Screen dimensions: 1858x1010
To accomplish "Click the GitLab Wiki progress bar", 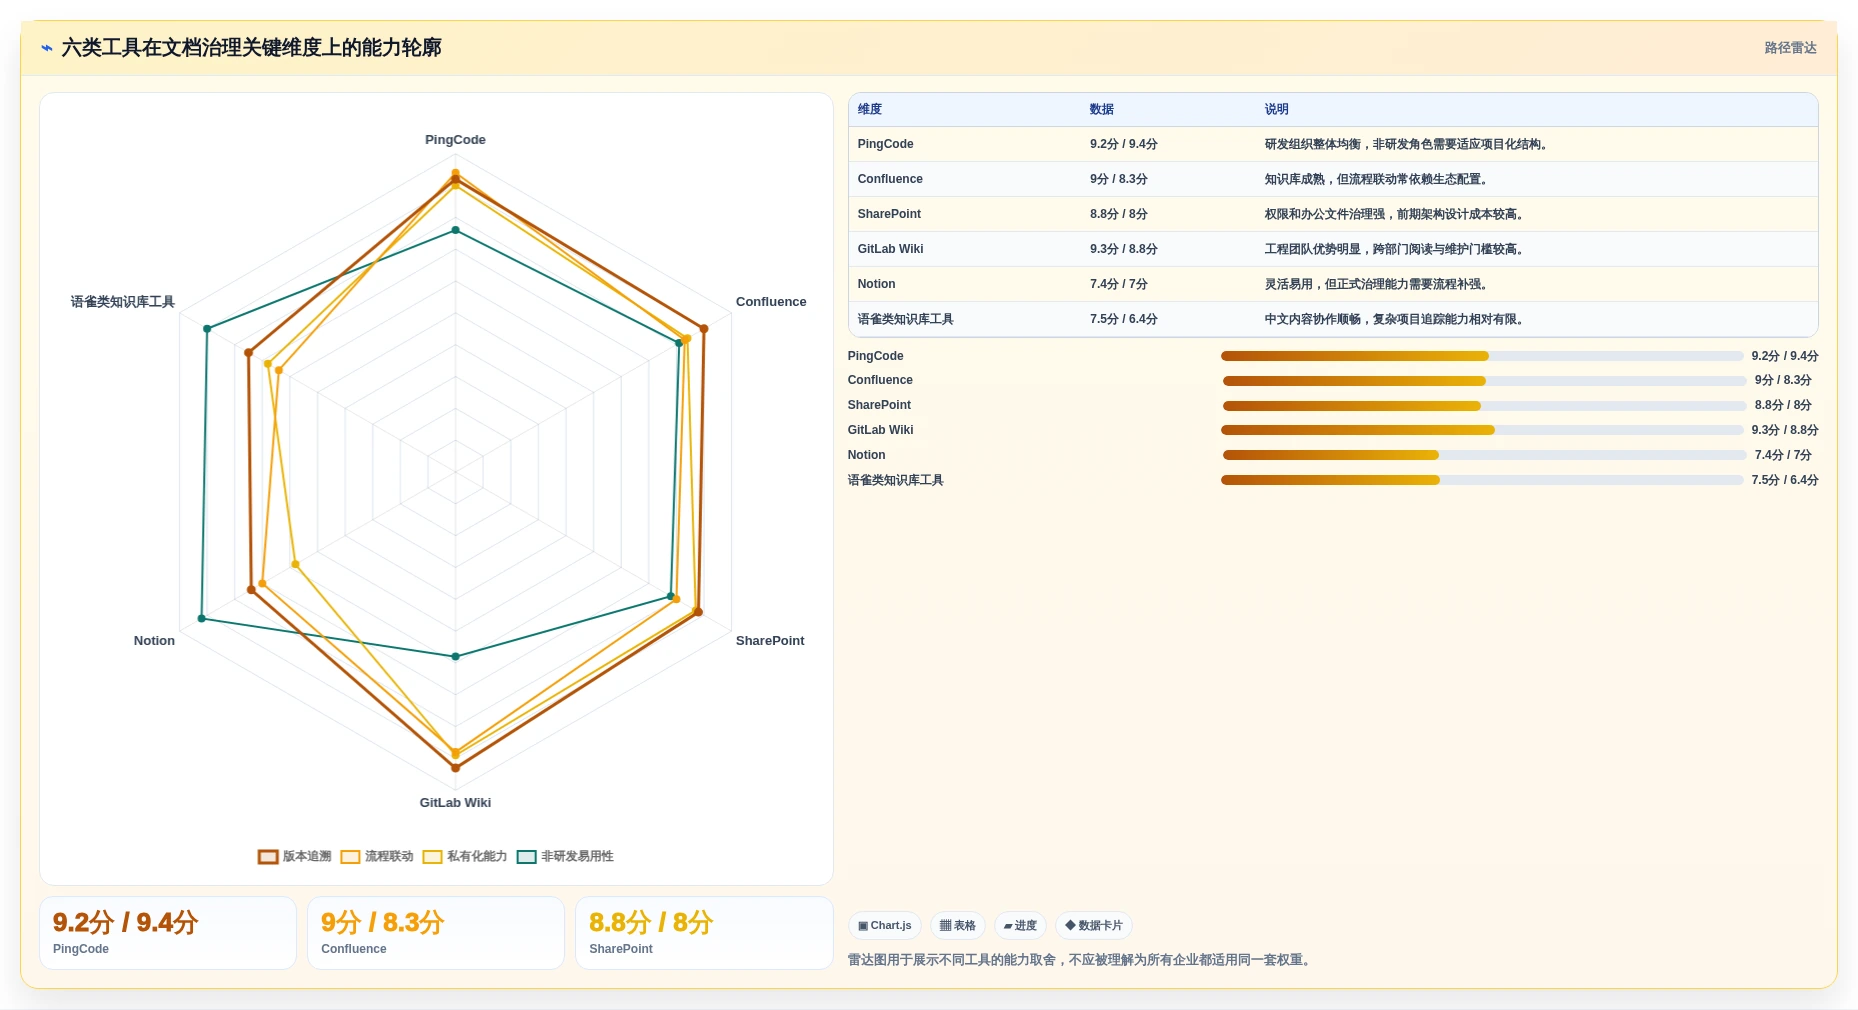I will [1482, 430].
